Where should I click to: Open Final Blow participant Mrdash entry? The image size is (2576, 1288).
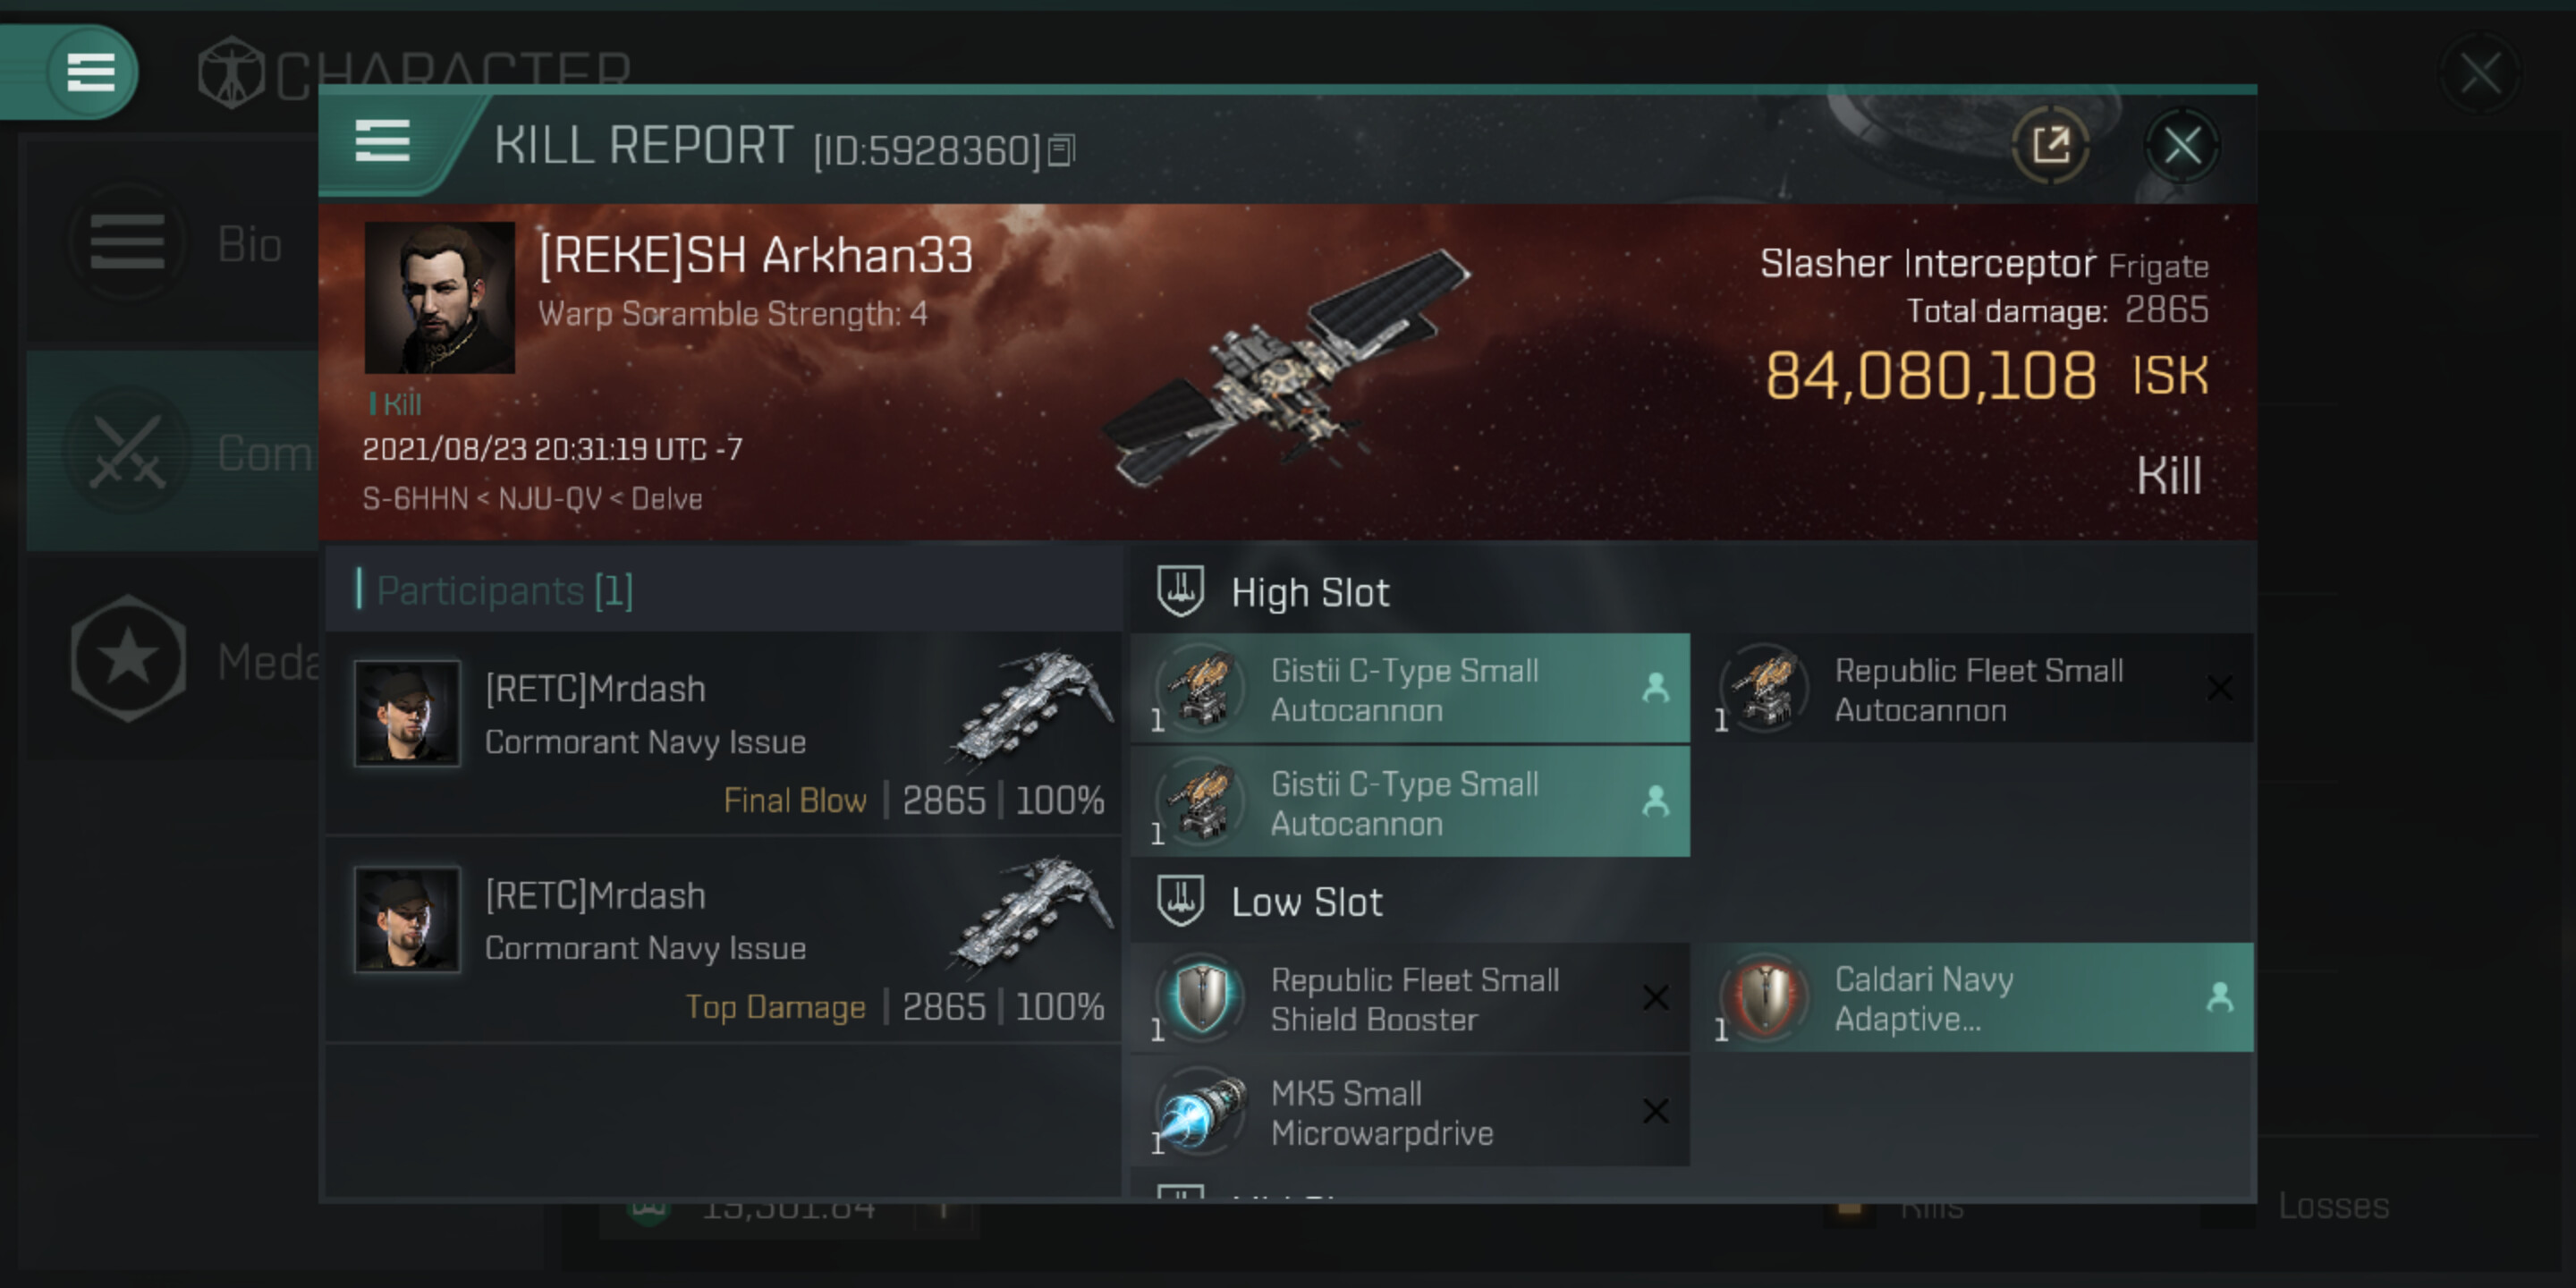coord(724,736)
